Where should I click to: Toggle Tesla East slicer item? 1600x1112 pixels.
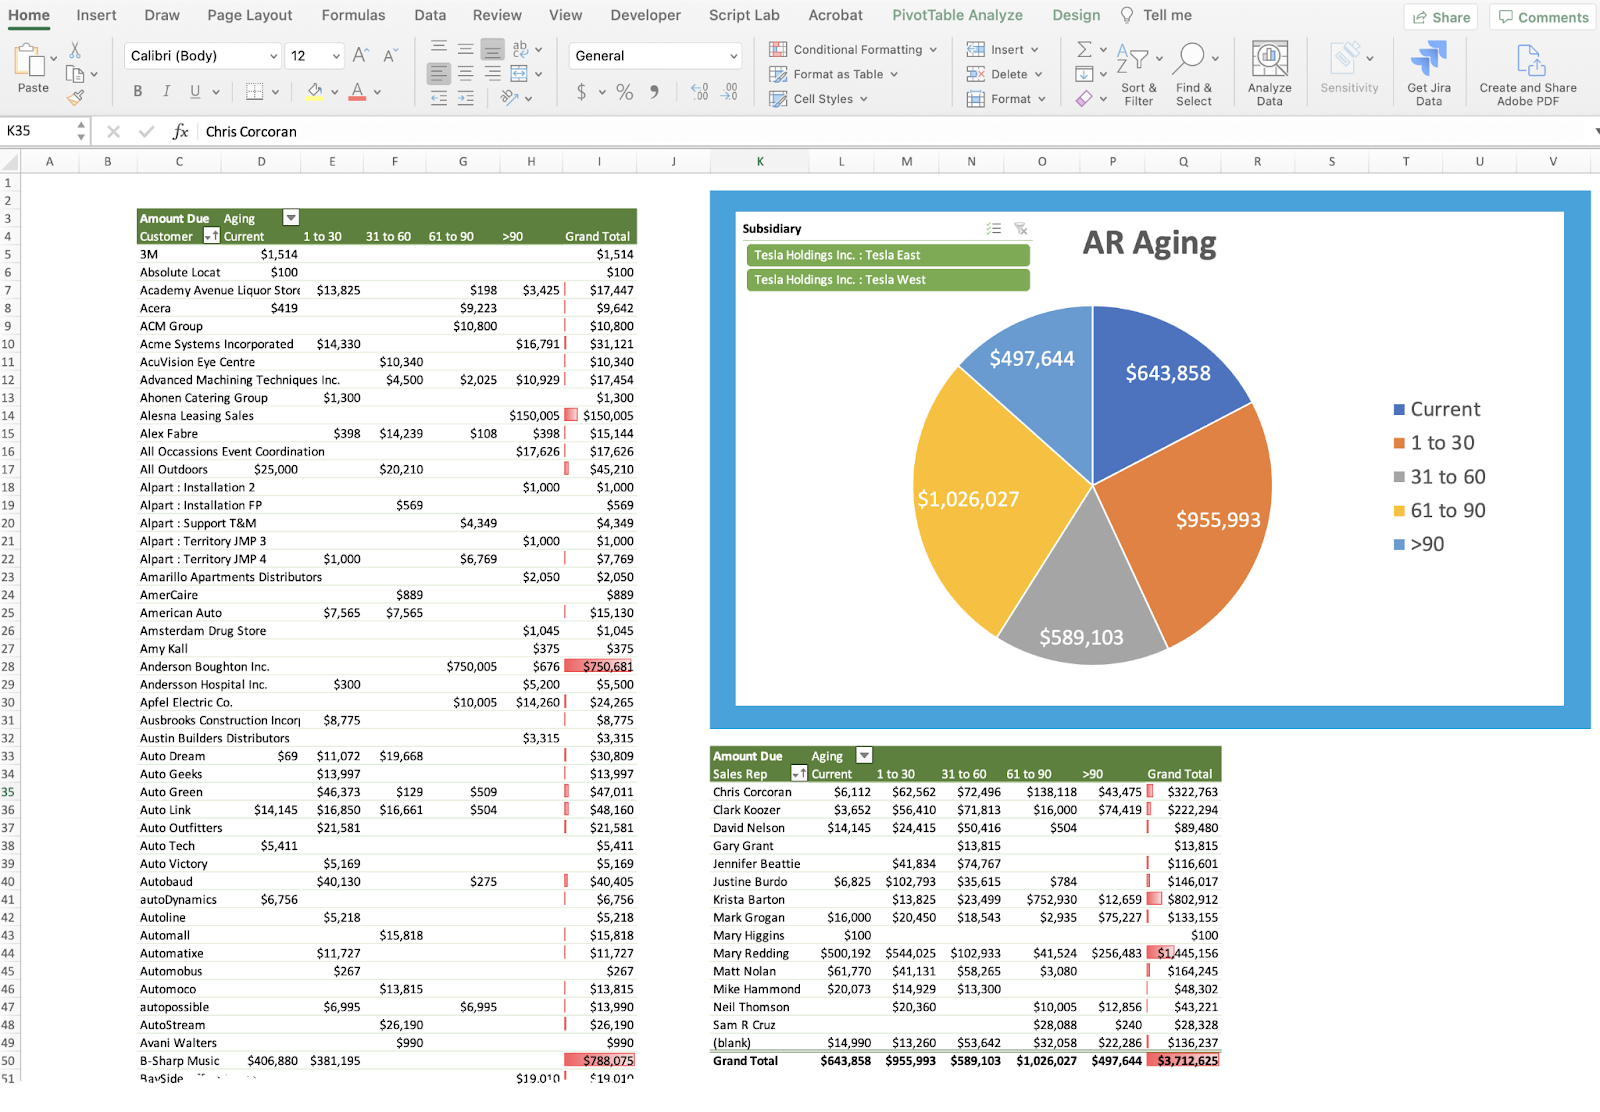point(888,255)
